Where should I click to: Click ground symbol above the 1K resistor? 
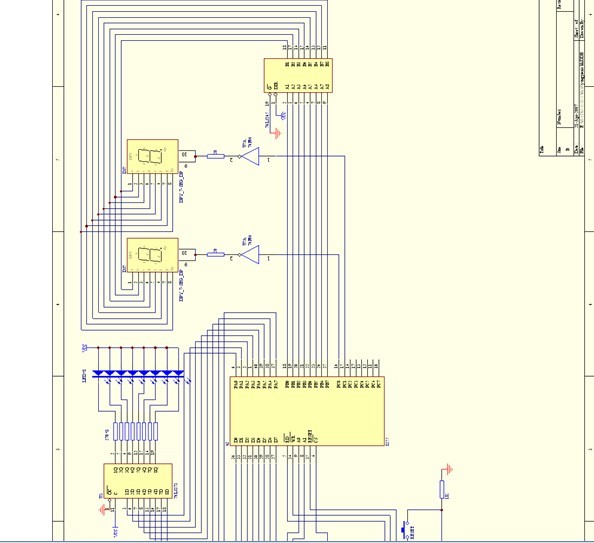point(450,470)
